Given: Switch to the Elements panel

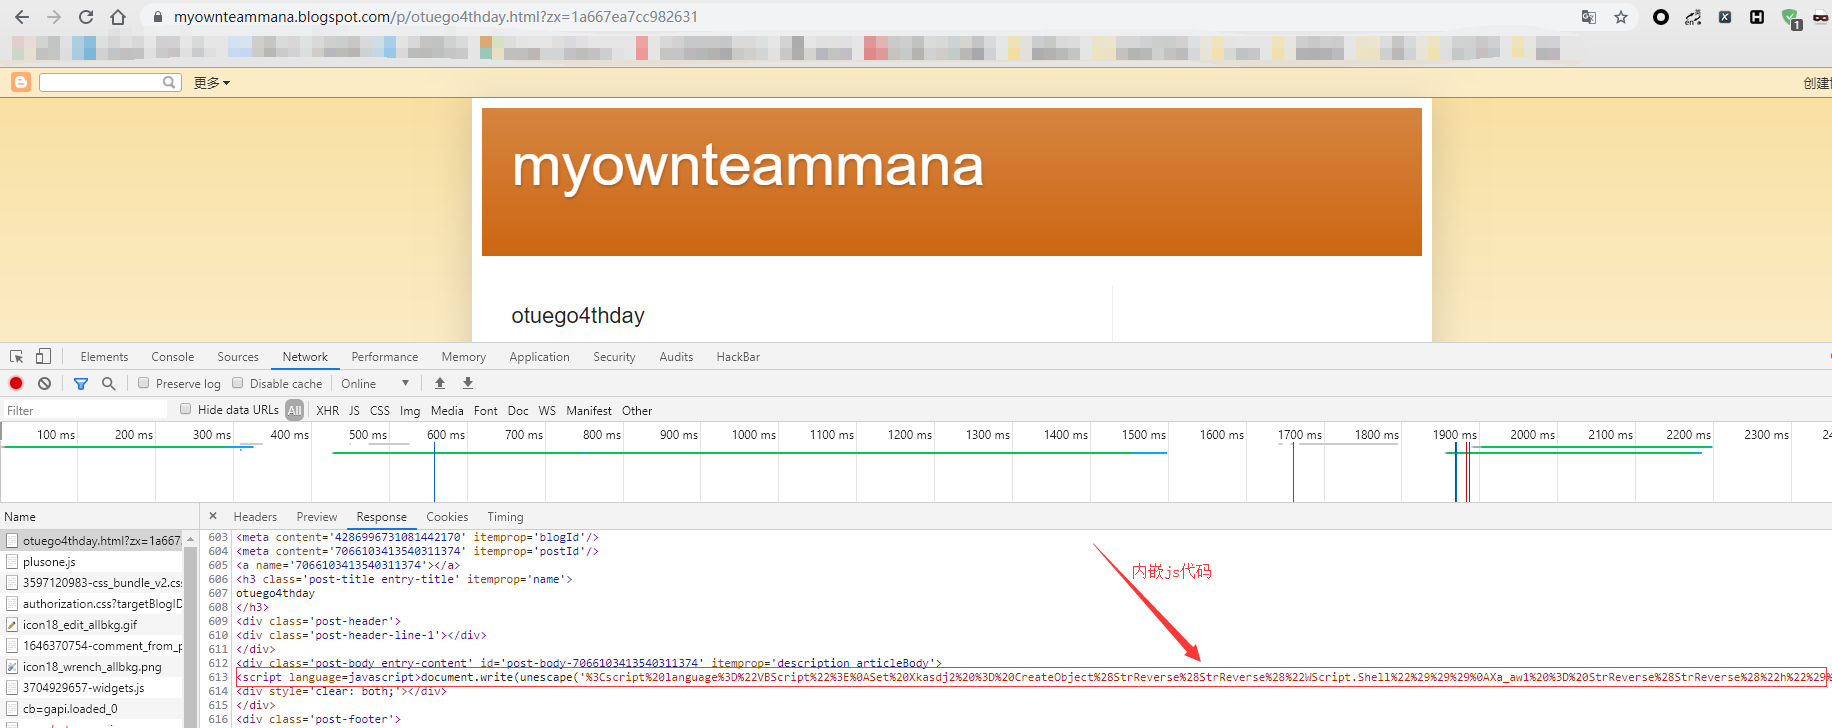Looking at the screenshot, I should pyautogui.click(x=104, y=356).
